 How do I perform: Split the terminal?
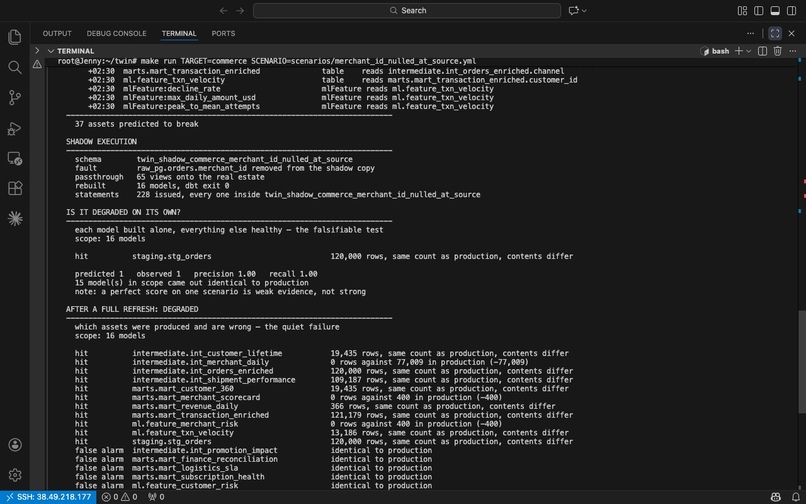(x=762, y=51)
